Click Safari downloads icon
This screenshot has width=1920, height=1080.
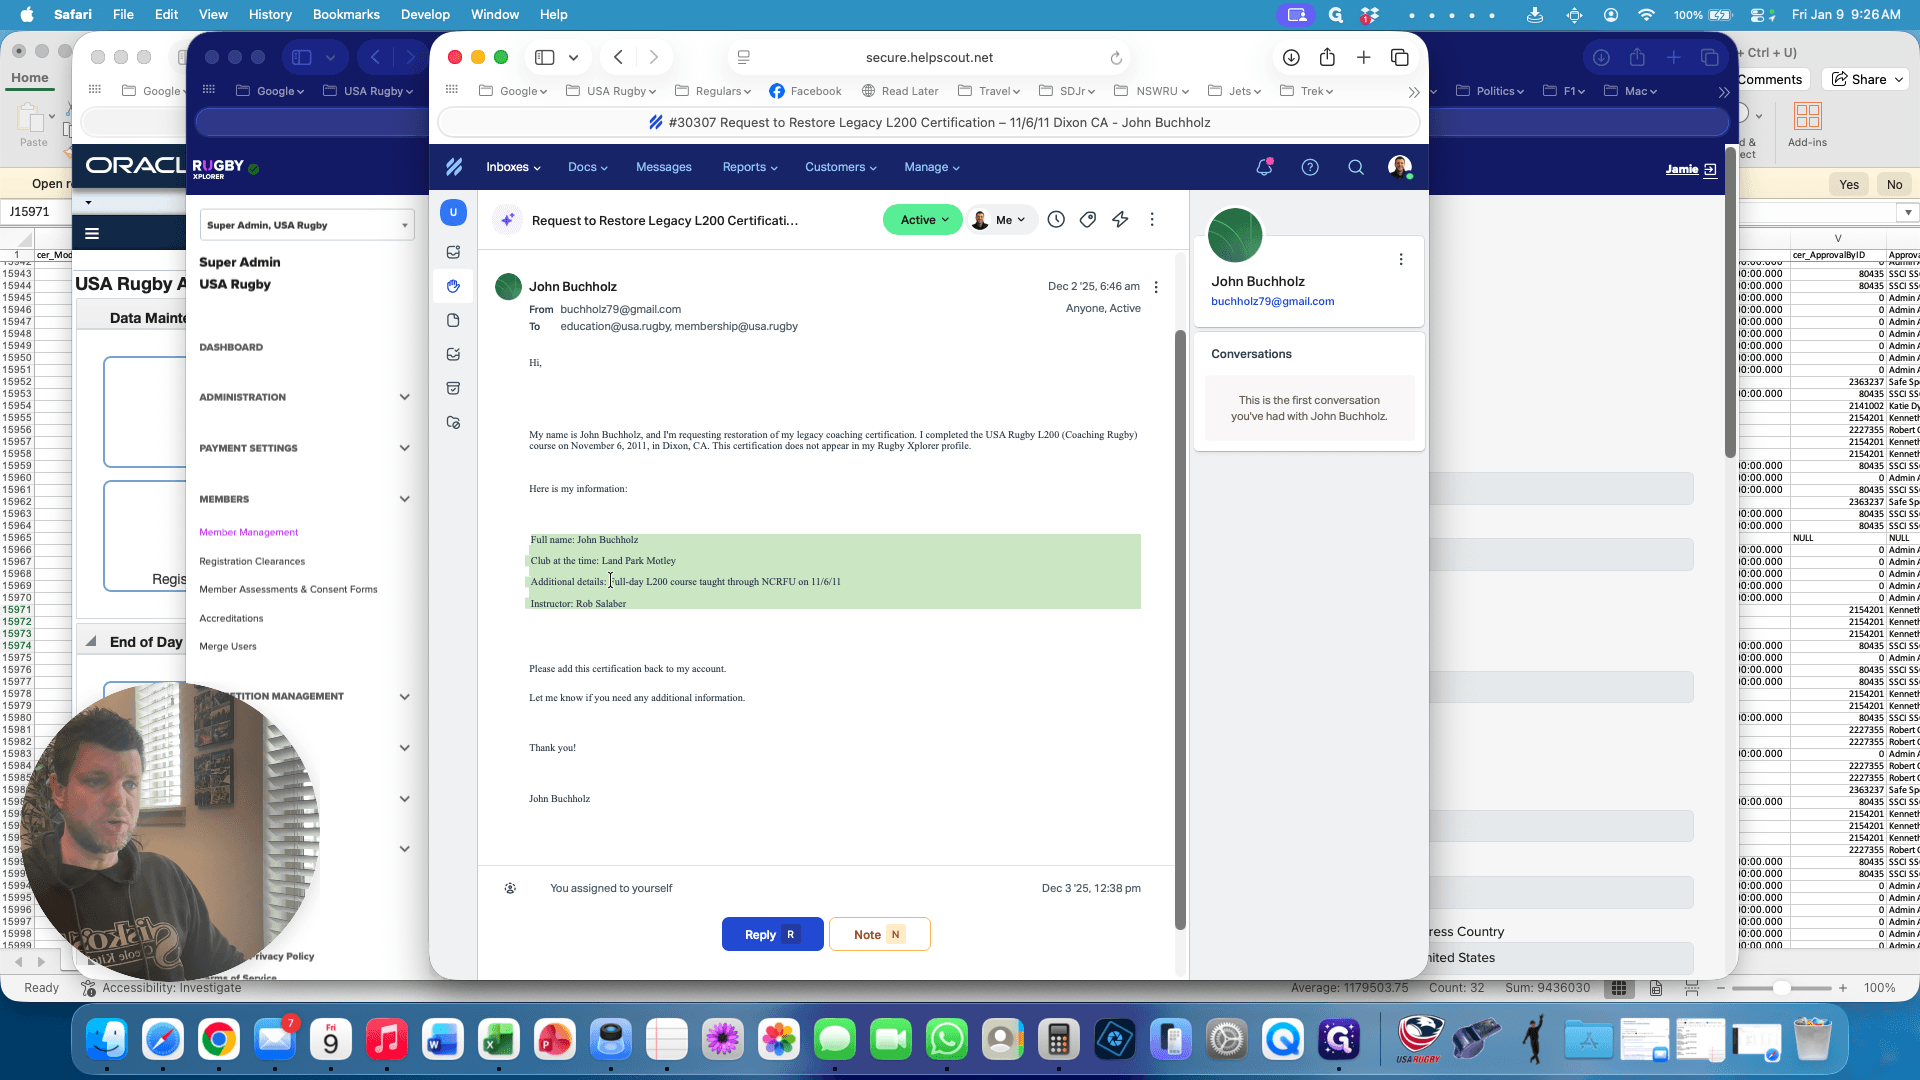point(1291,57)
